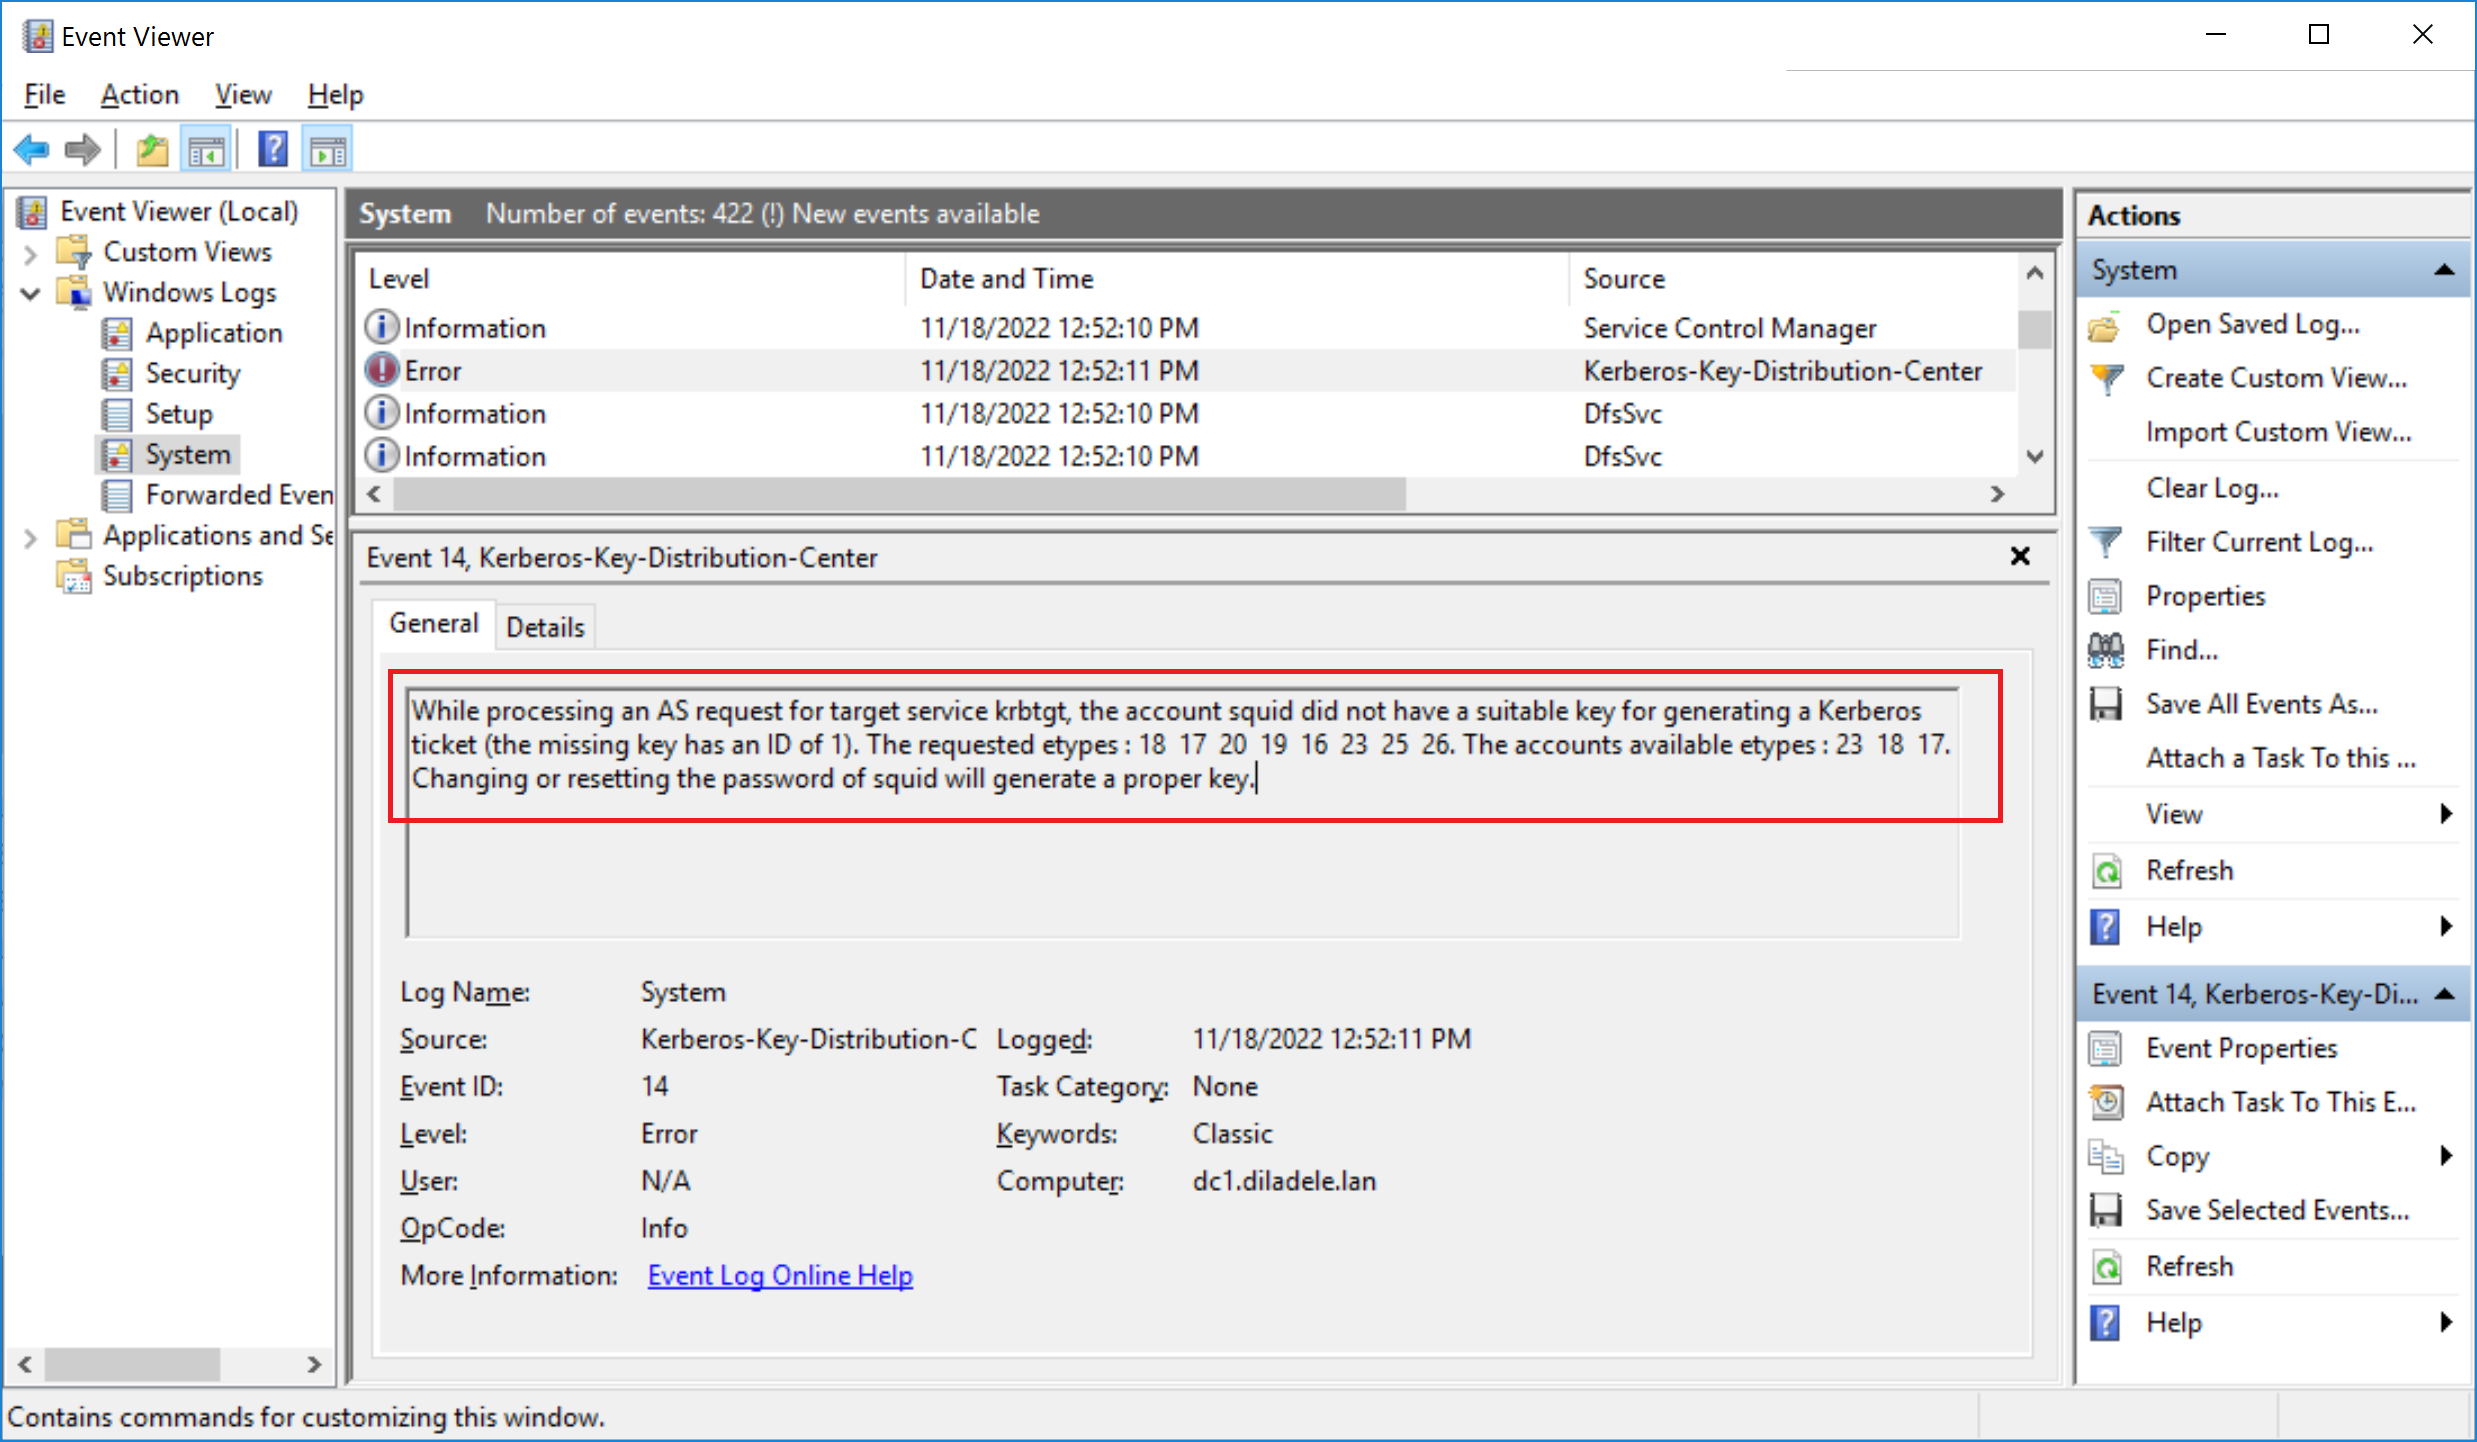Screen dimensions: 2477x1442
Task: Click the Filter Current Log funnel icon
Action: click(2106, 542)
